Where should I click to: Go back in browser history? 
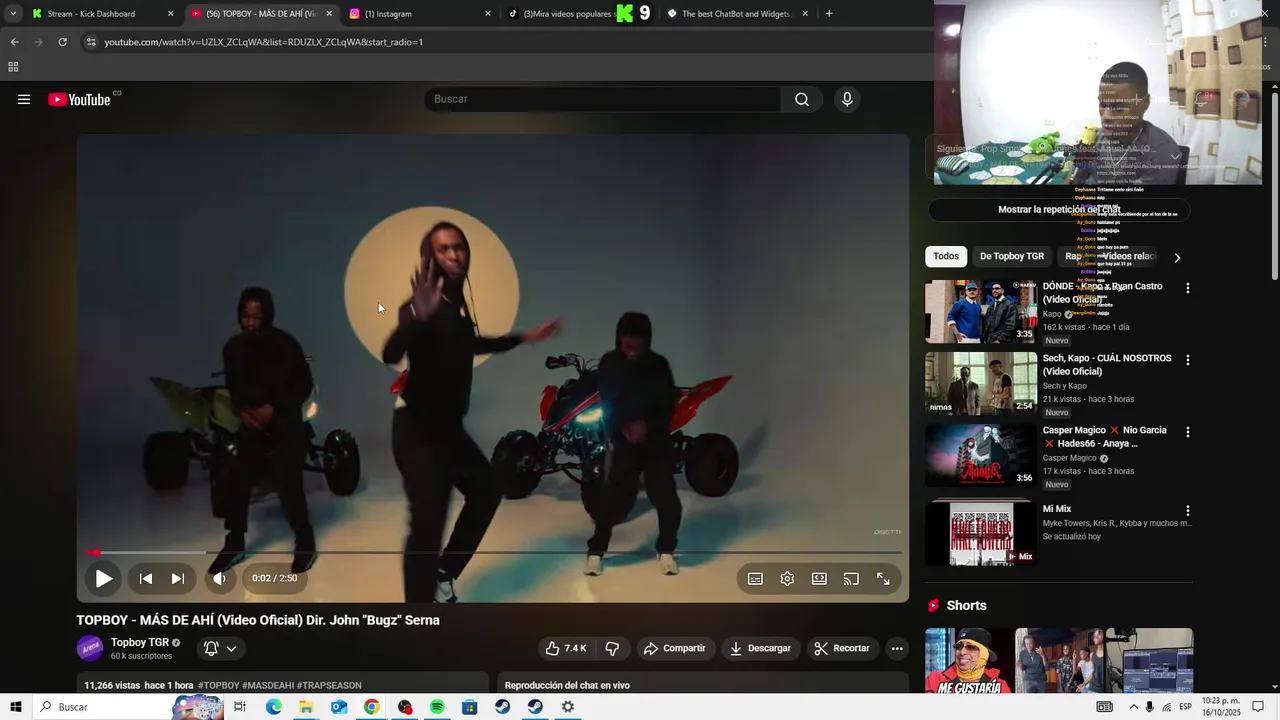[x=14, y=42]
